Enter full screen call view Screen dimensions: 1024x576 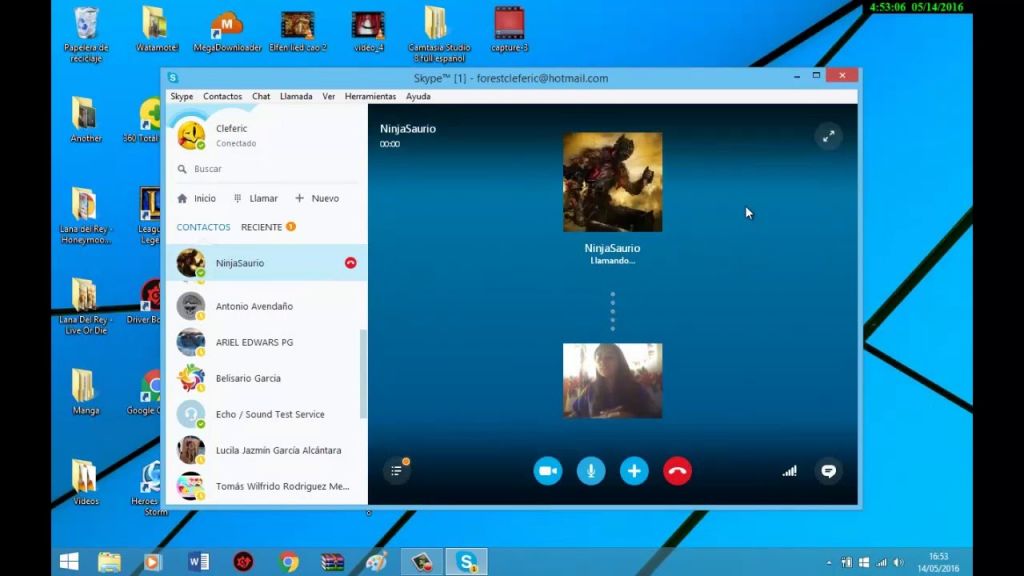[x=828, y=137]
